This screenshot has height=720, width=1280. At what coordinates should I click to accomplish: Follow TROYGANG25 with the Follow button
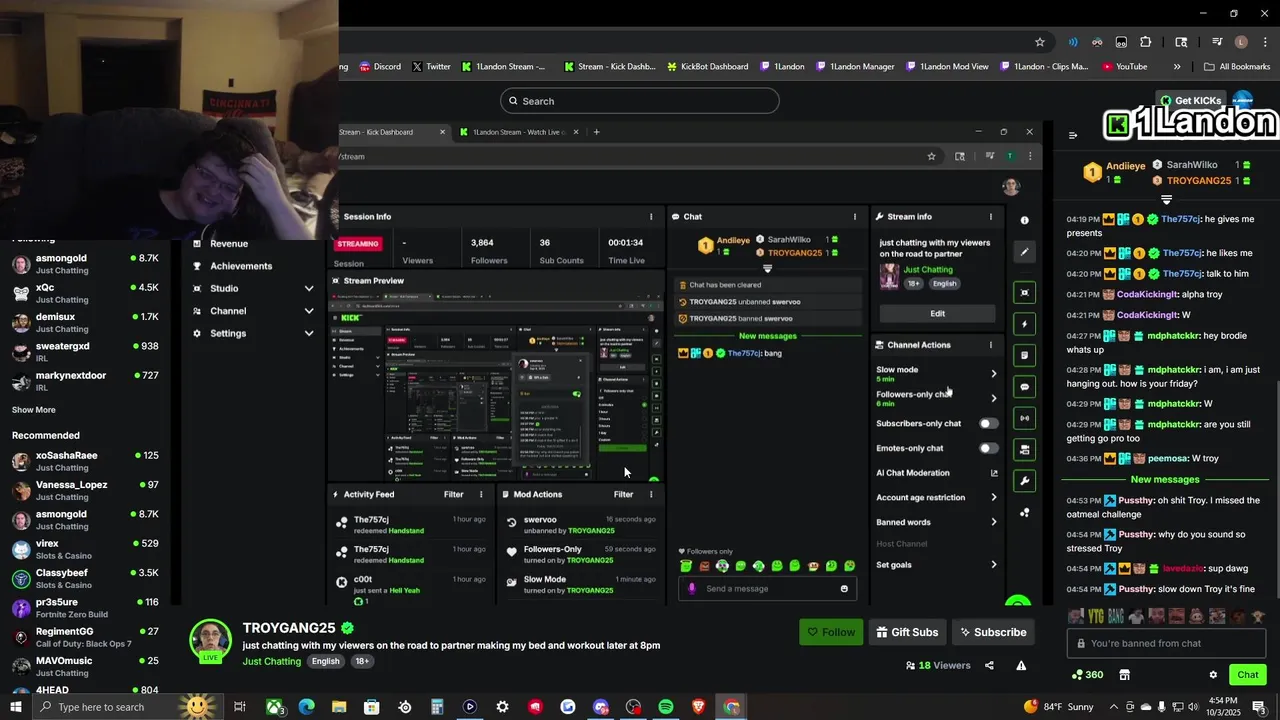(x=831, y=632)
